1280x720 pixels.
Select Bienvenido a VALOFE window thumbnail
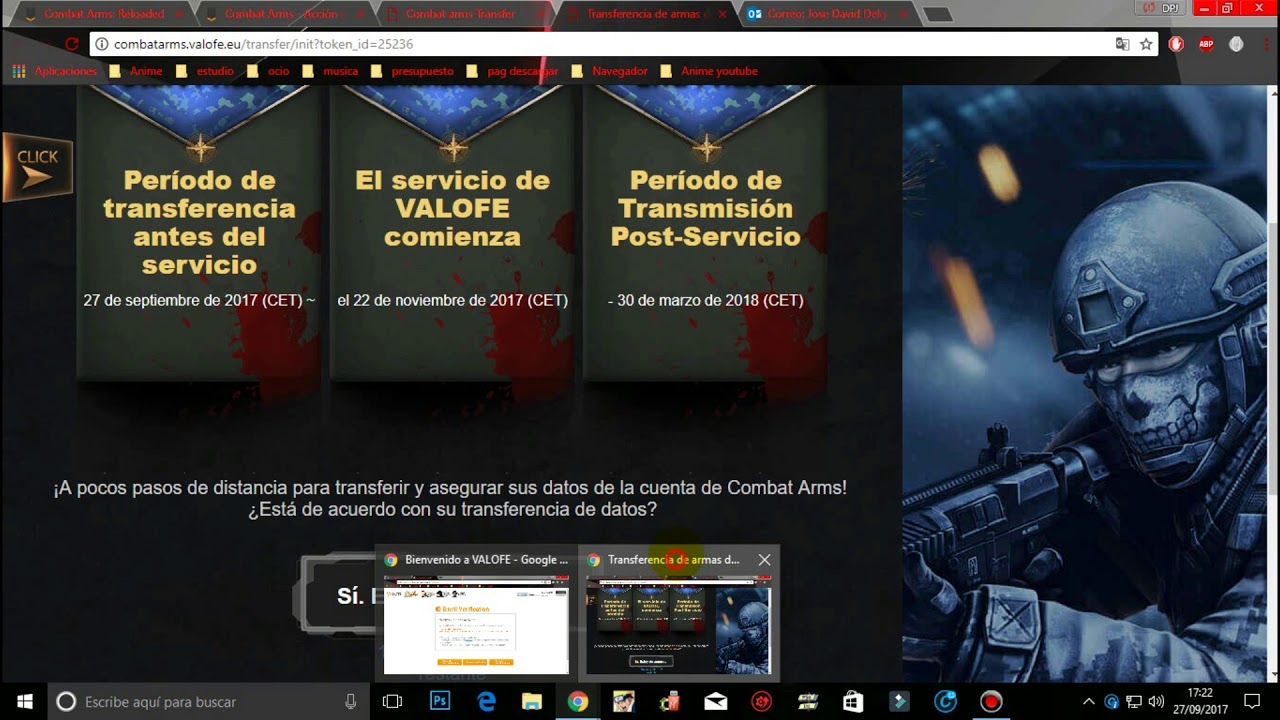coord(476,613)
